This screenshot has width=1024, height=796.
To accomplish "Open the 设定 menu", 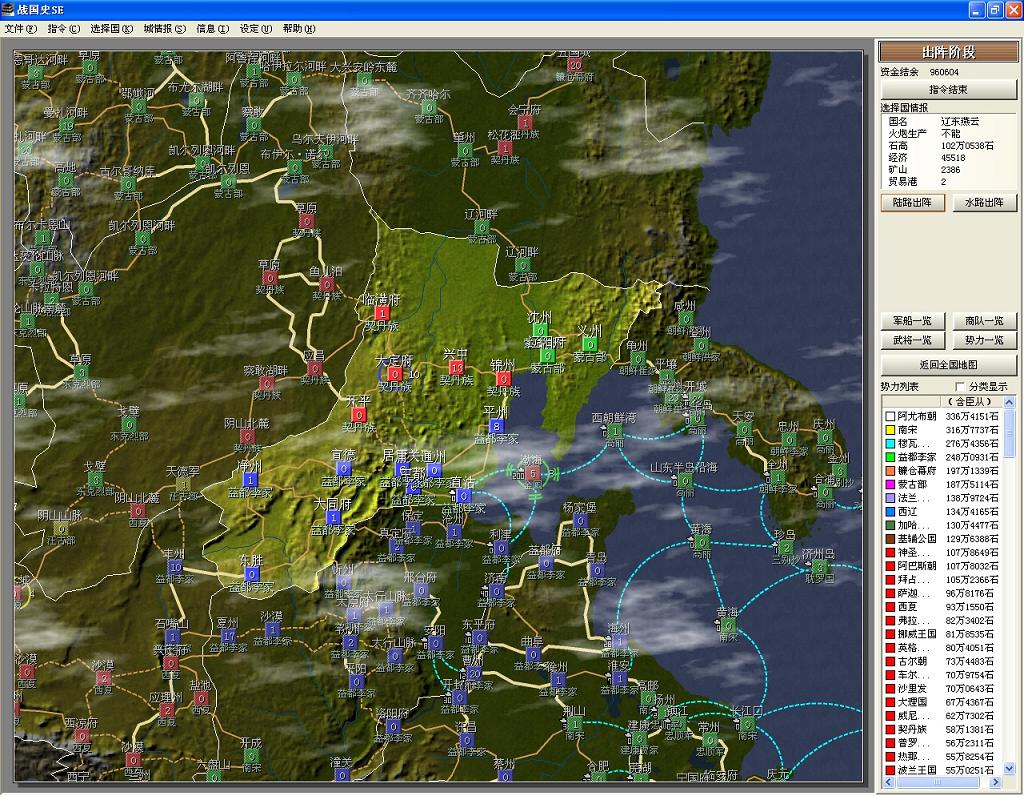I will click(255, 29).
